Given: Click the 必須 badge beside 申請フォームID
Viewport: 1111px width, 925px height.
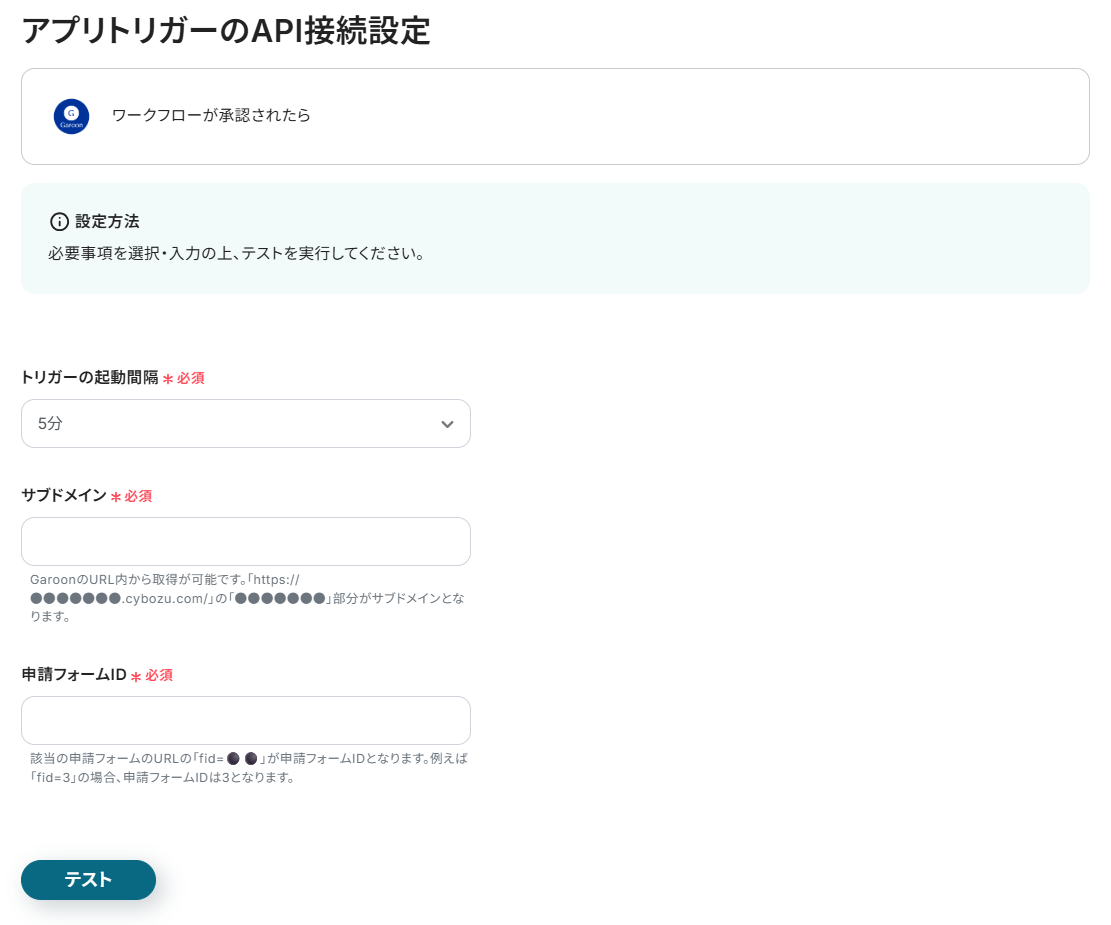Looking at the screenshot, I should [159, 675].
